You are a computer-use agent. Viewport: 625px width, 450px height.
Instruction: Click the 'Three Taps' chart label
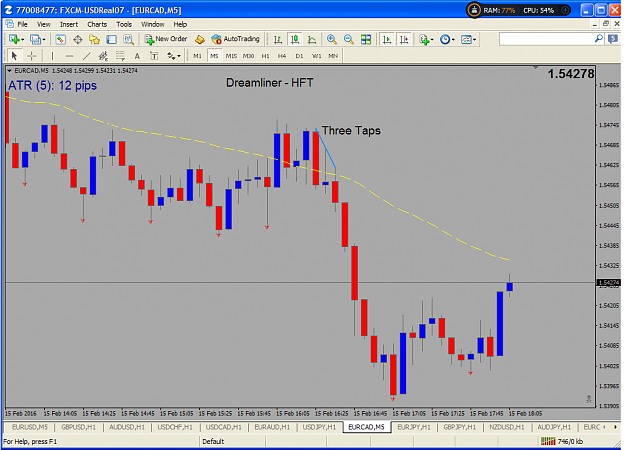(351, 130)
